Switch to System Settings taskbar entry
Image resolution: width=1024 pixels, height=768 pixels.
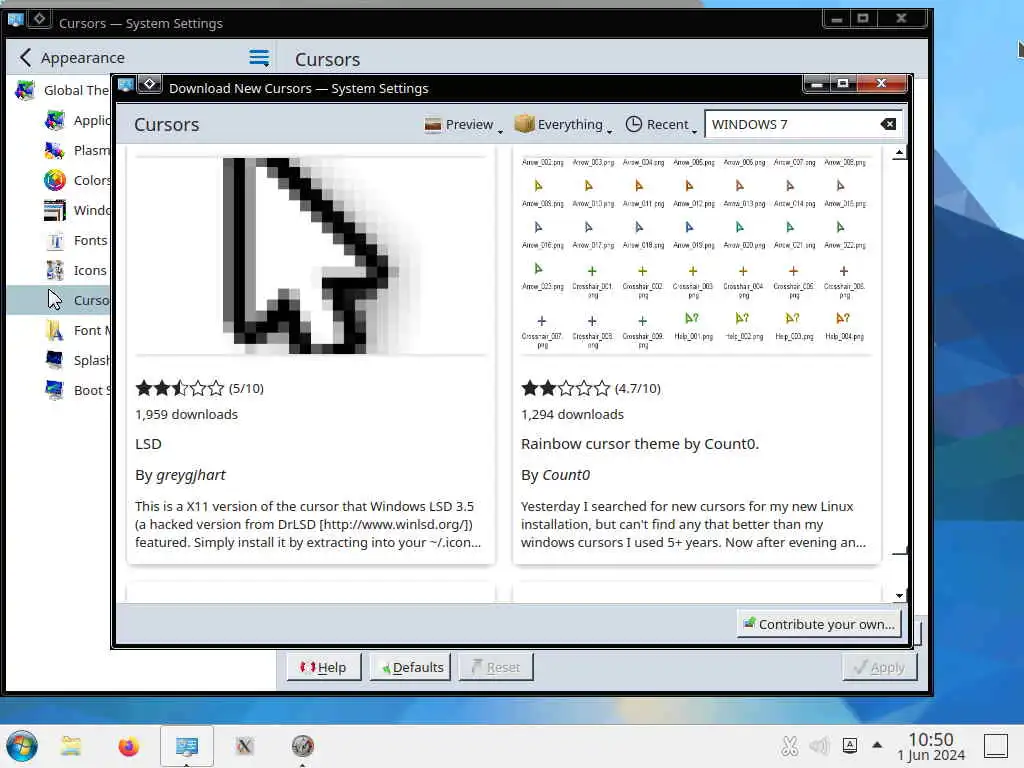pos(187,746)
